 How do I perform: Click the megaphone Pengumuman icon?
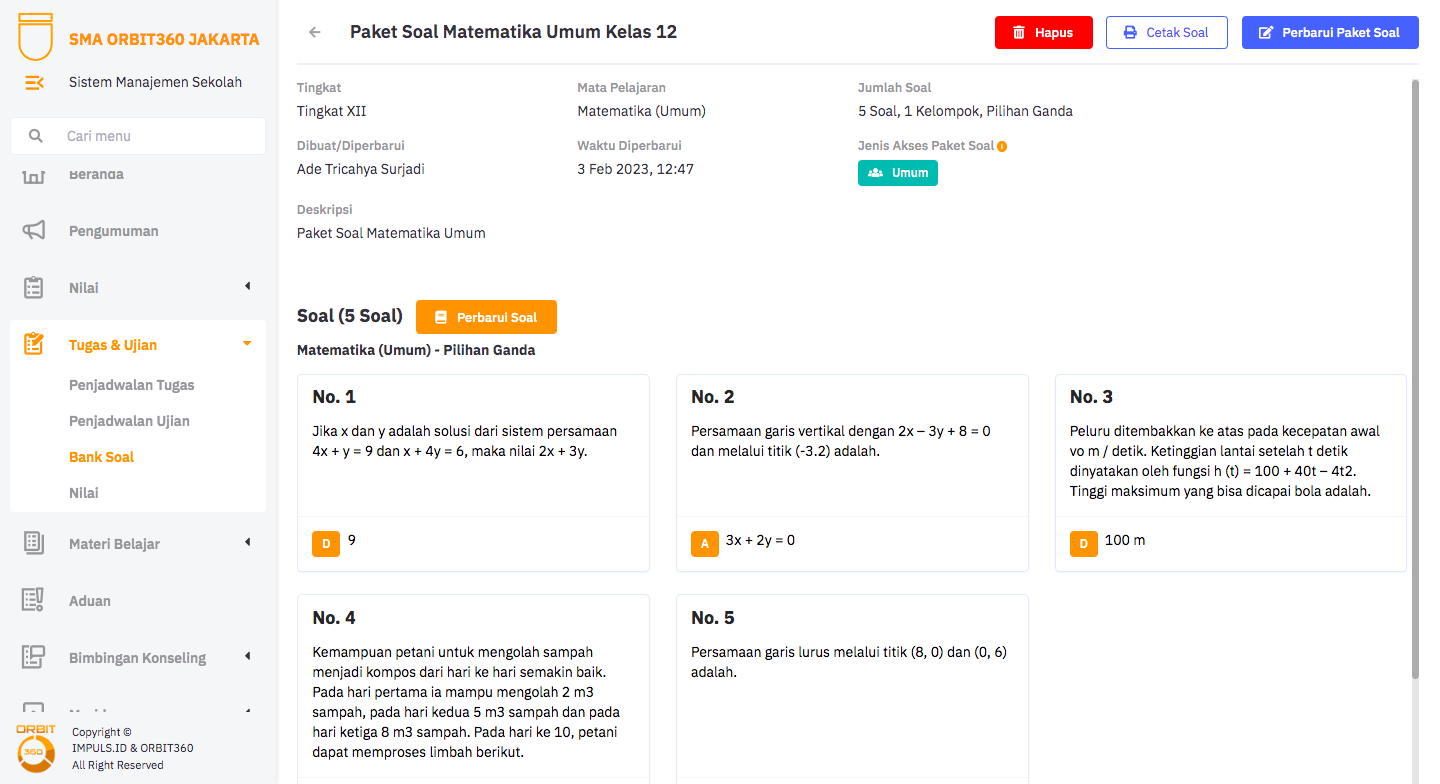(x=34, y=231)
